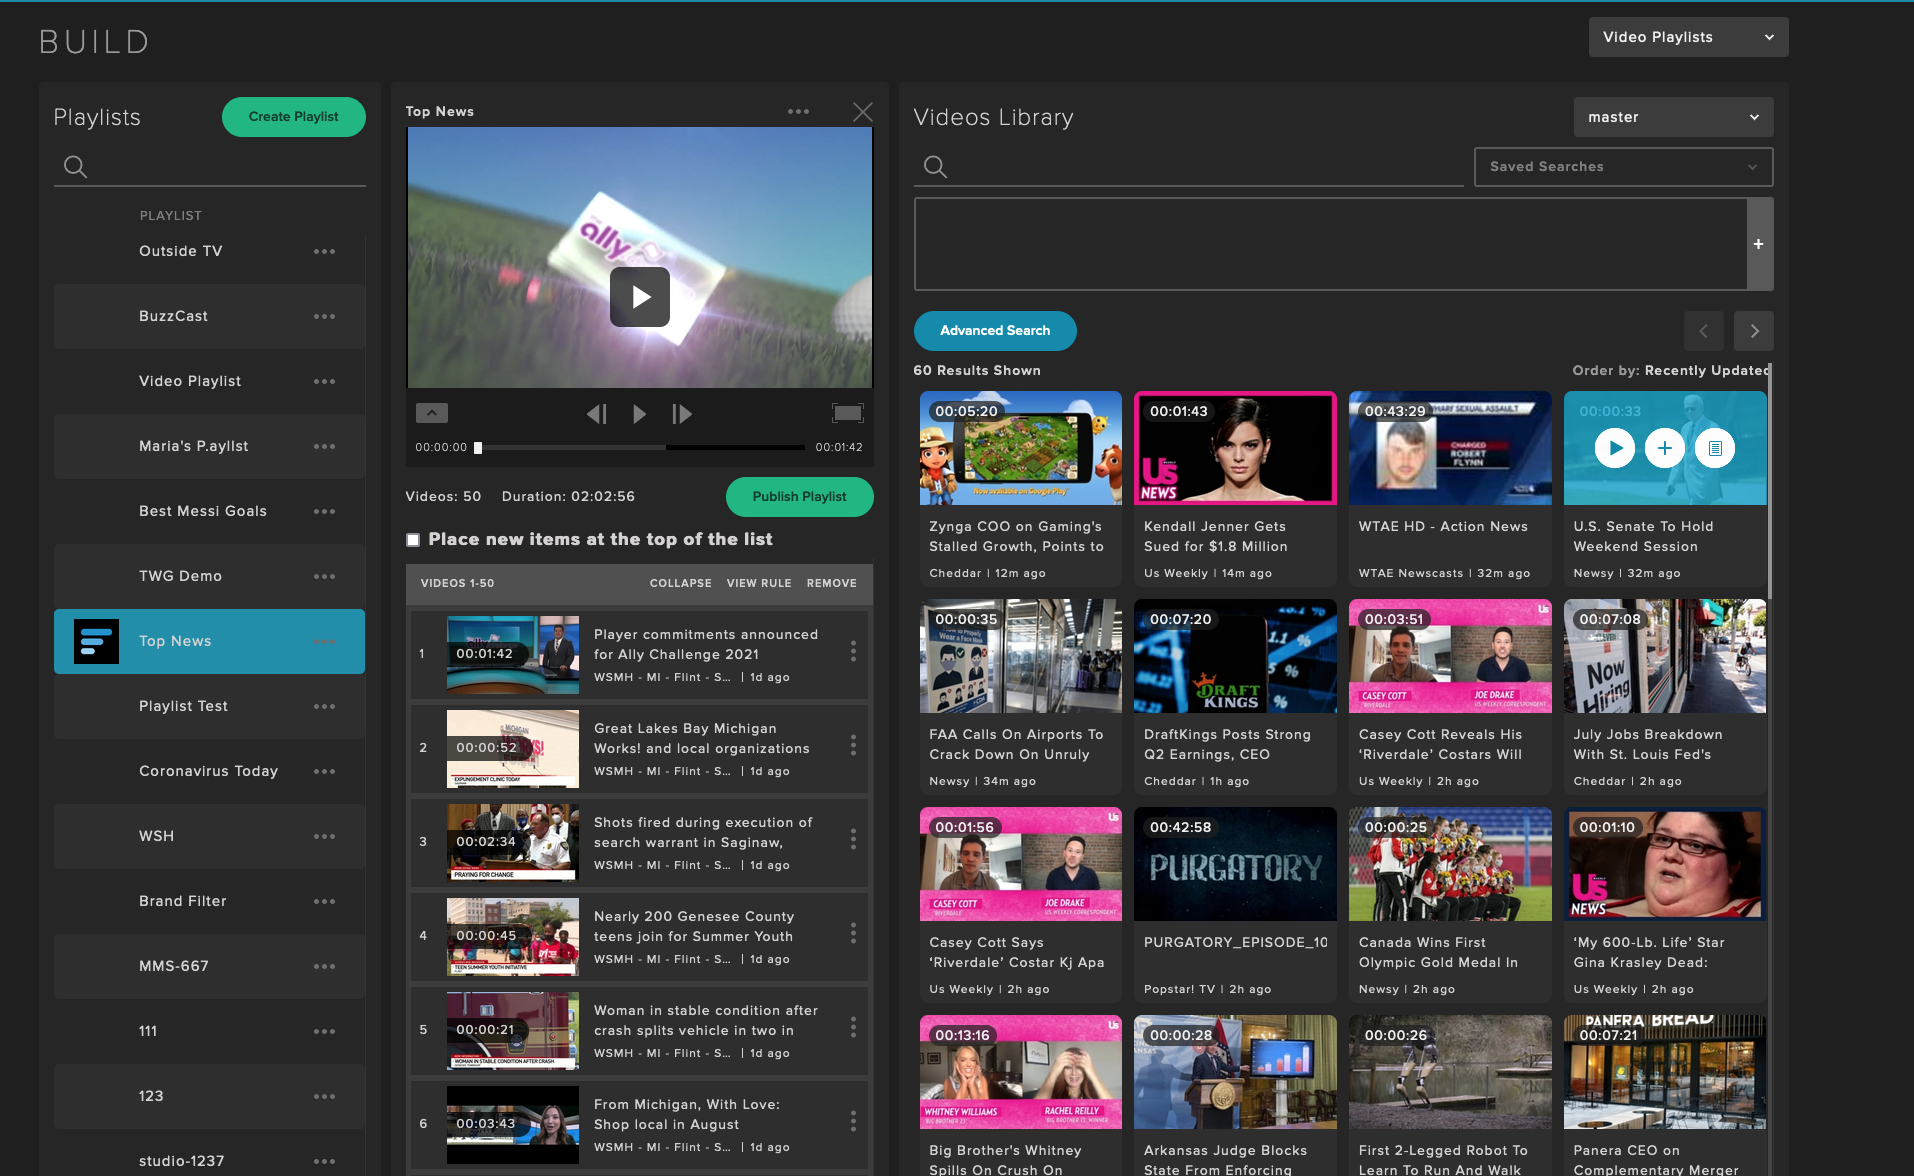Collapse the player with the up-arrow icon
Image resolution: width=1914 pixels, height=1176 pixels.
click(432, 413)
